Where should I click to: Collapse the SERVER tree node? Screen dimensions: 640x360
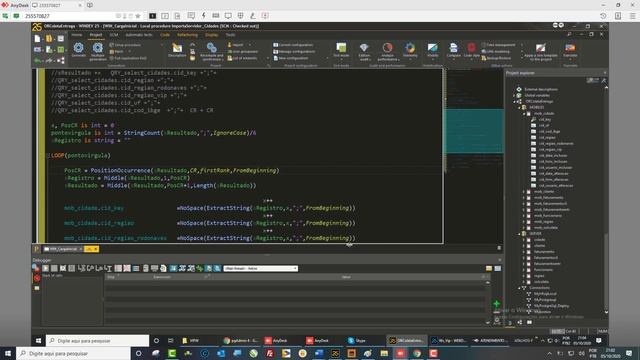coord(520,233)
